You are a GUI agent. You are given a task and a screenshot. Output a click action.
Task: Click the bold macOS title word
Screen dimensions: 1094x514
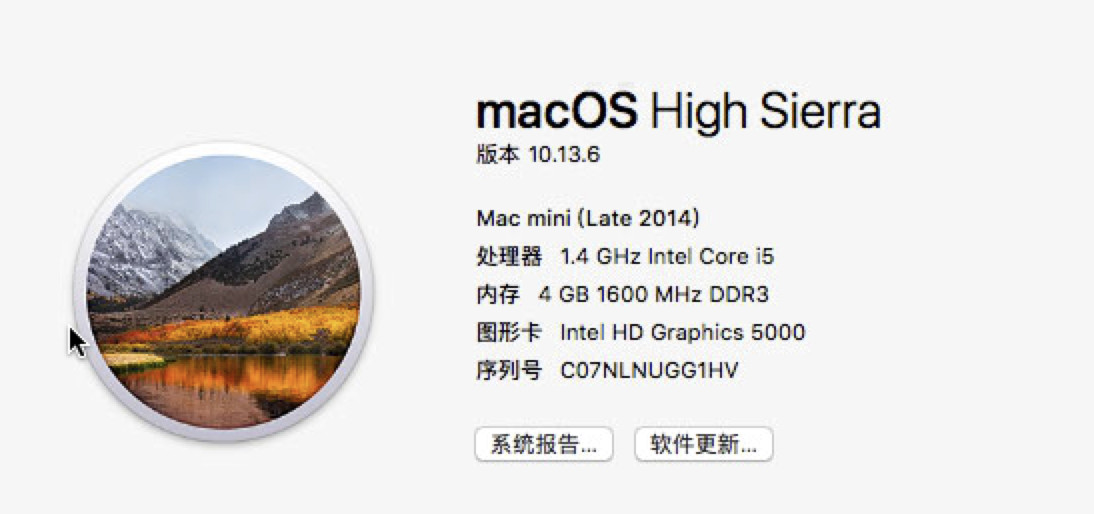[556, 111]
